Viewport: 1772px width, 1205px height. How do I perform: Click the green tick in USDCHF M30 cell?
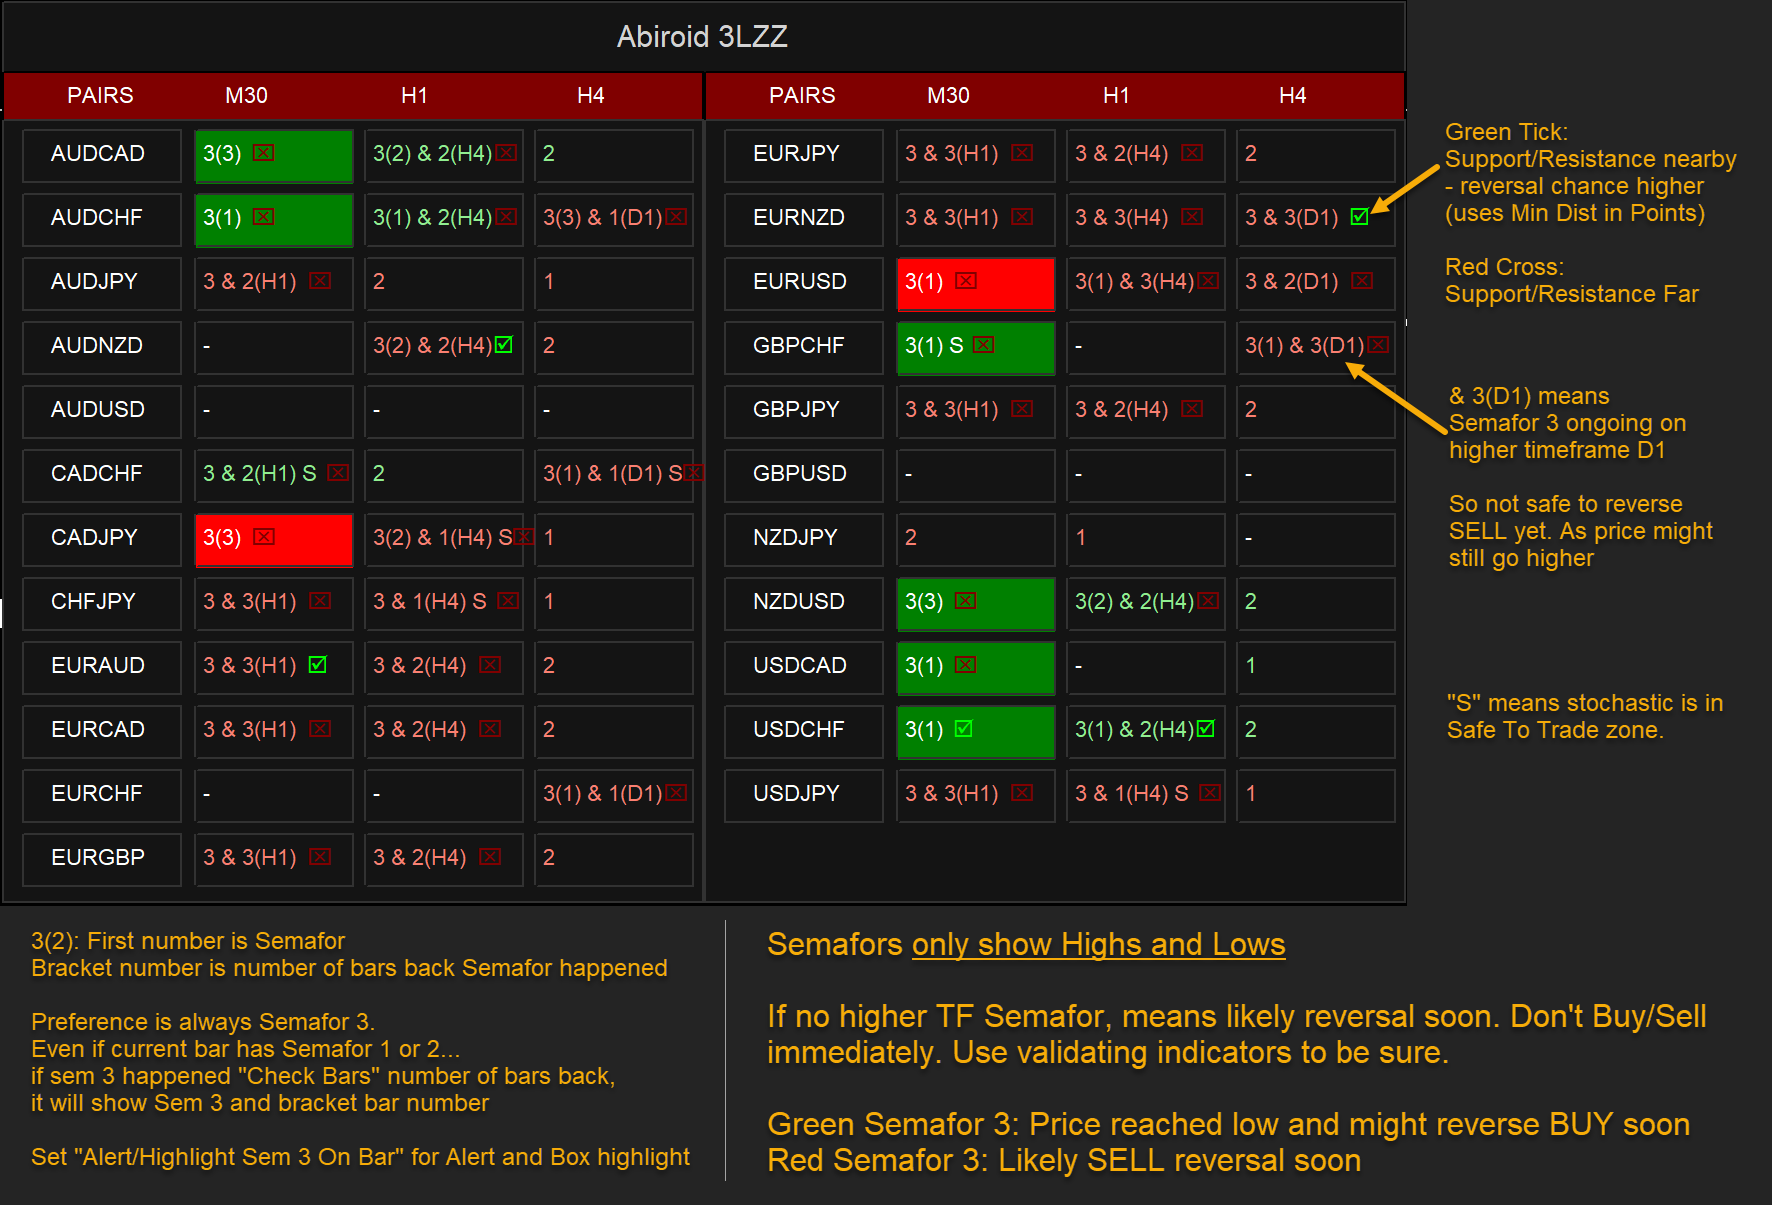964,729
